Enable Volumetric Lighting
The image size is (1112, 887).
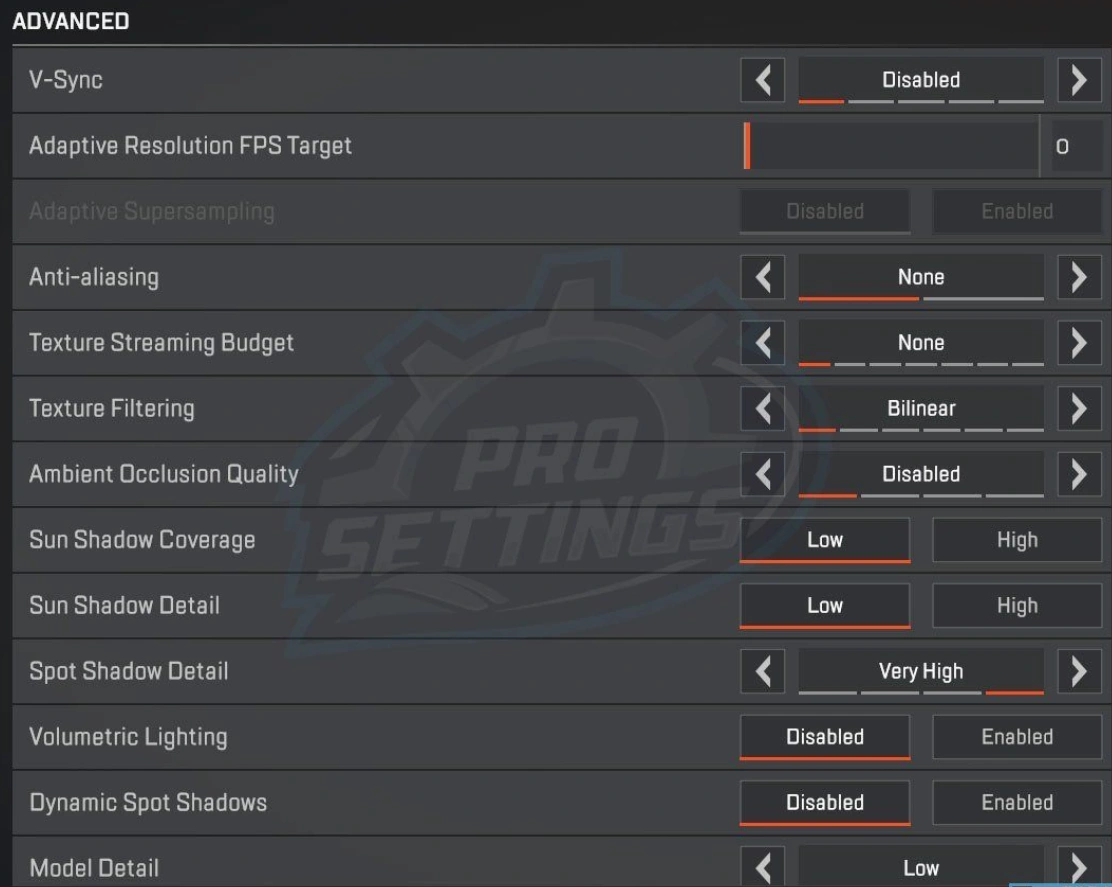[1017, 737]
